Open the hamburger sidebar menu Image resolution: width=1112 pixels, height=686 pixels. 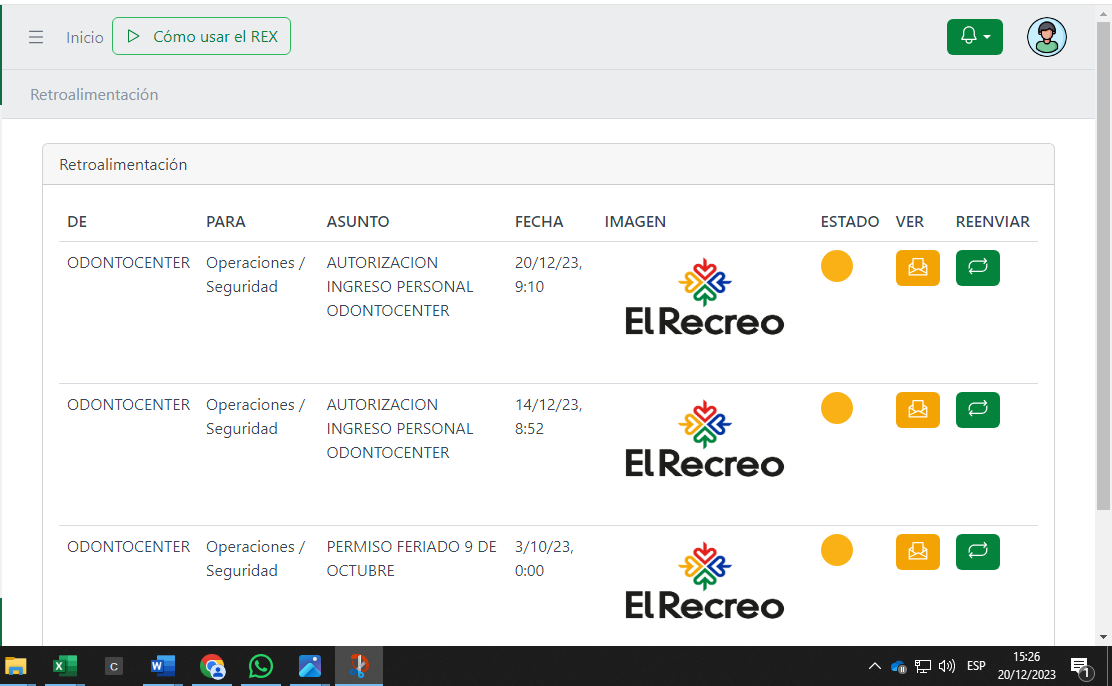(36, 37)
